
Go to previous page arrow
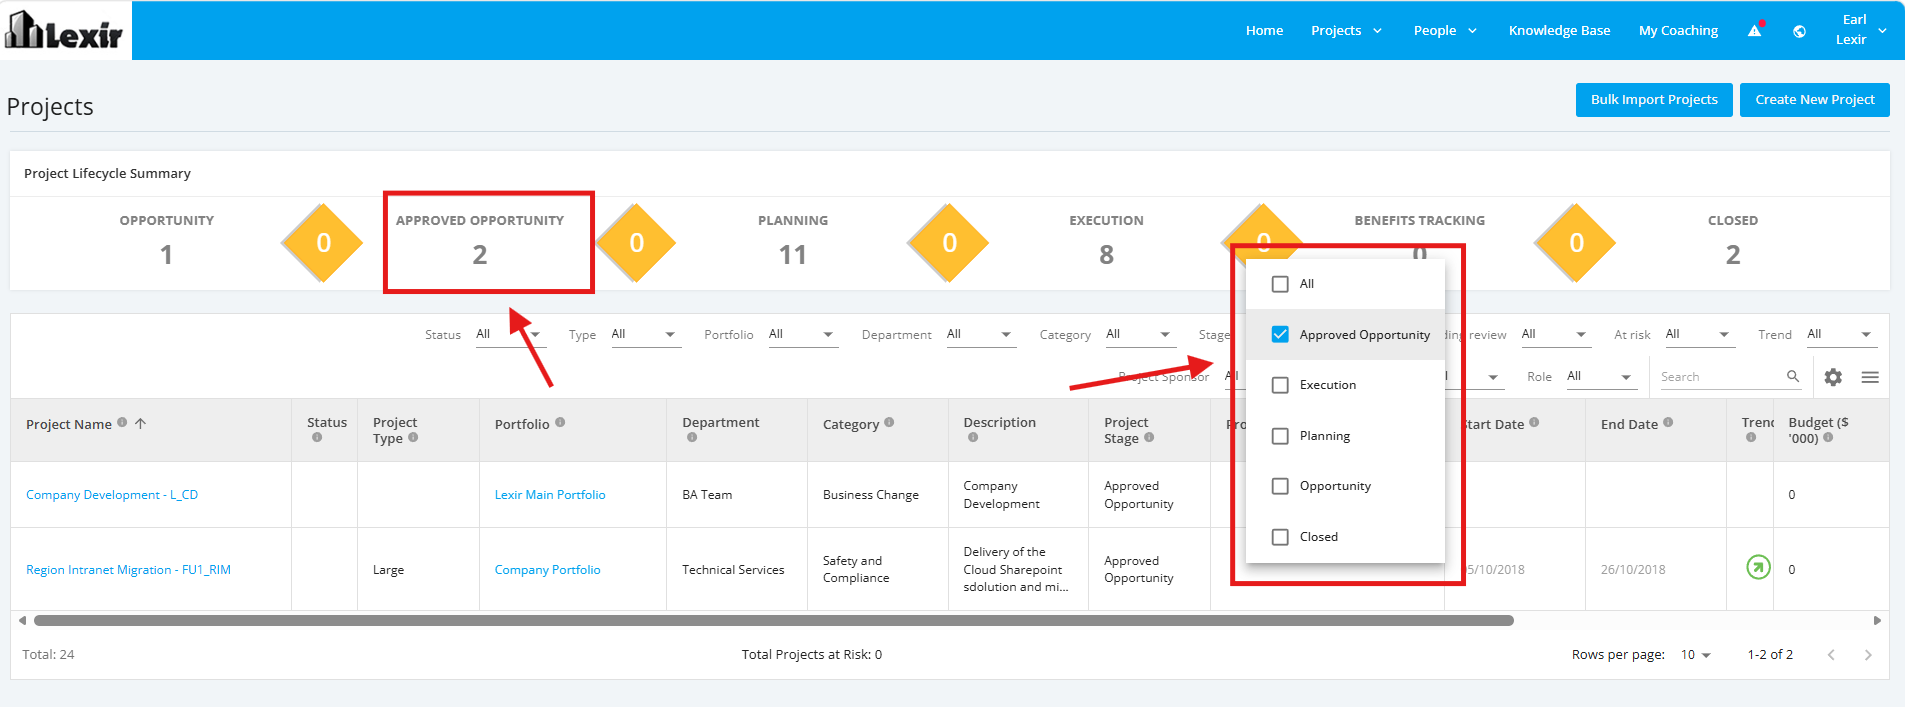click(x=1831, y=655)
